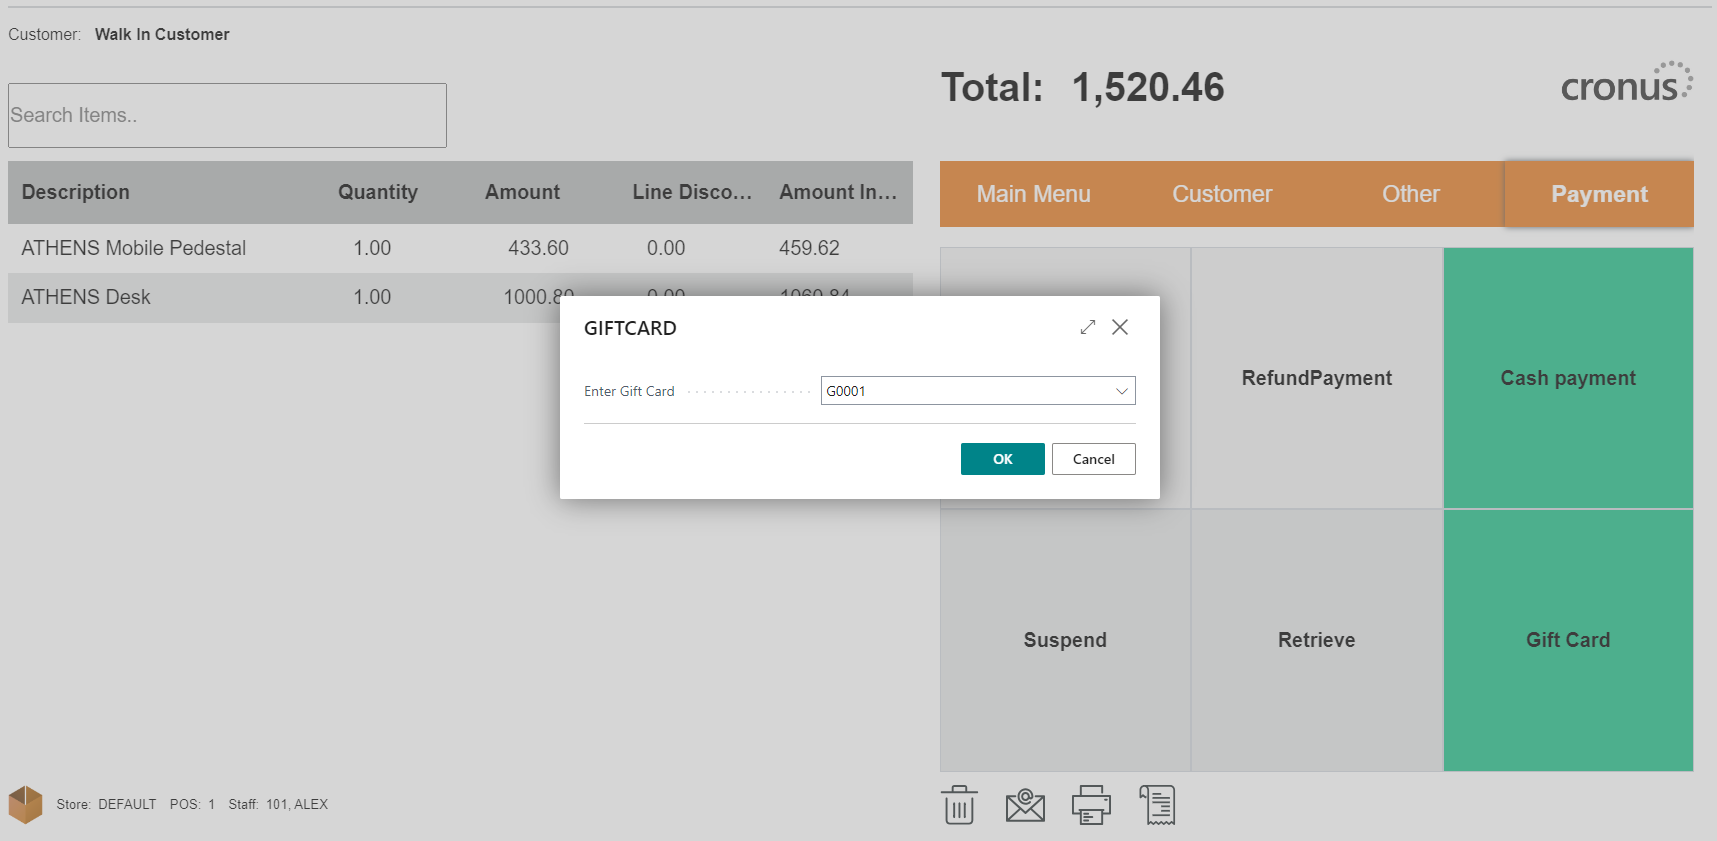Cancel the gift card entry
Image resolution: width=1717 pixels, height=841 pixels.
(1093, 459)
